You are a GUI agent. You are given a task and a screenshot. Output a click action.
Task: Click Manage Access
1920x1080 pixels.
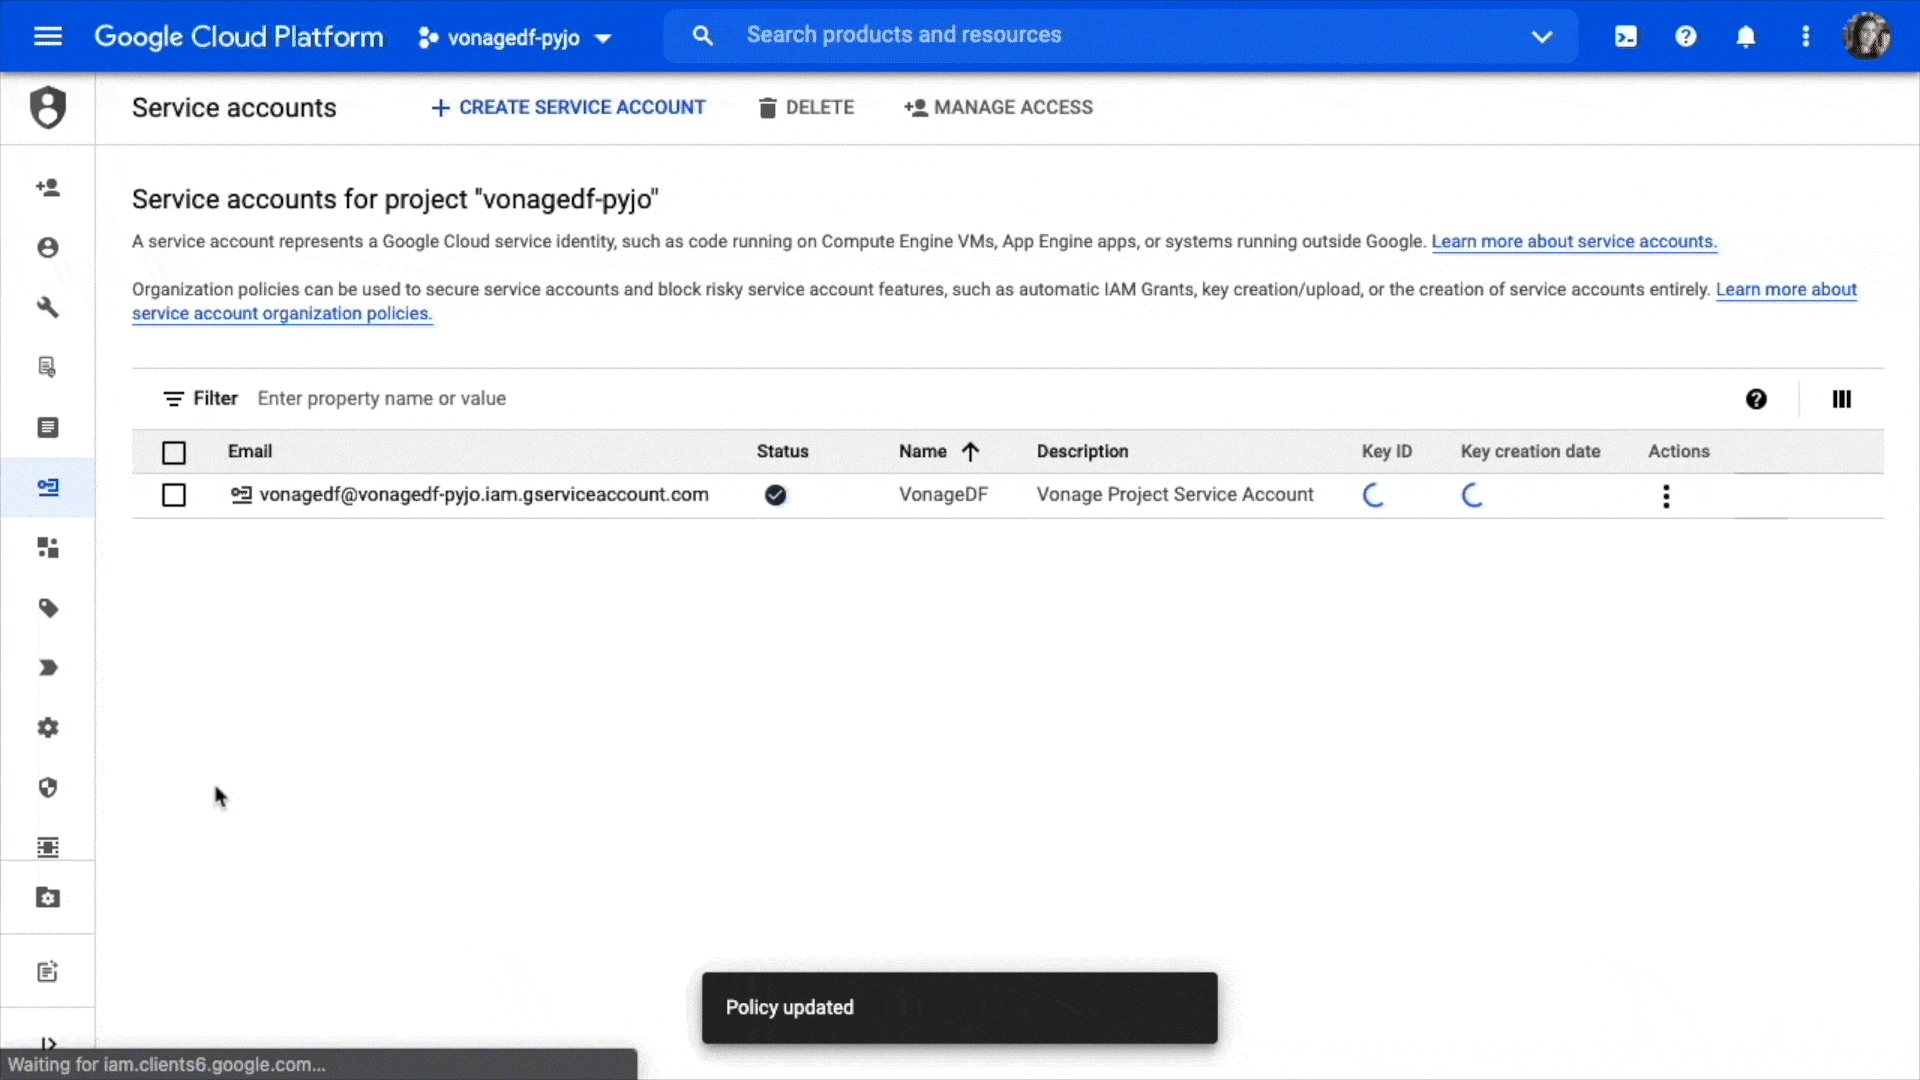click(998, 108)
